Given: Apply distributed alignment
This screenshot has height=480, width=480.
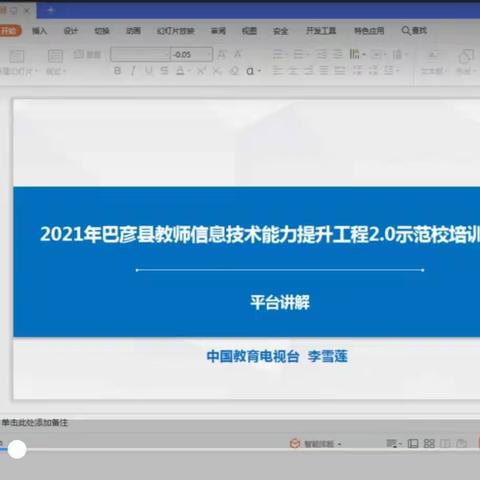Looking at the screenshot, I should tap(340, 70).
